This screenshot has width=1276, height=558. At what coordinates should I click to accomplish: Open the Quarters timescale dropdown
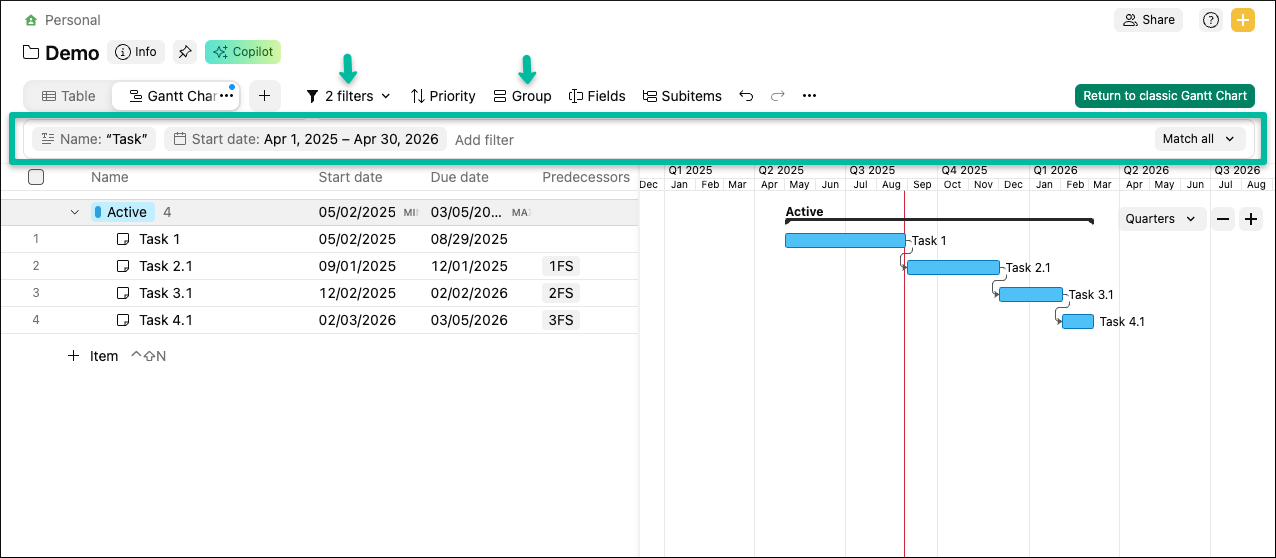click(x=1162, y=219)
